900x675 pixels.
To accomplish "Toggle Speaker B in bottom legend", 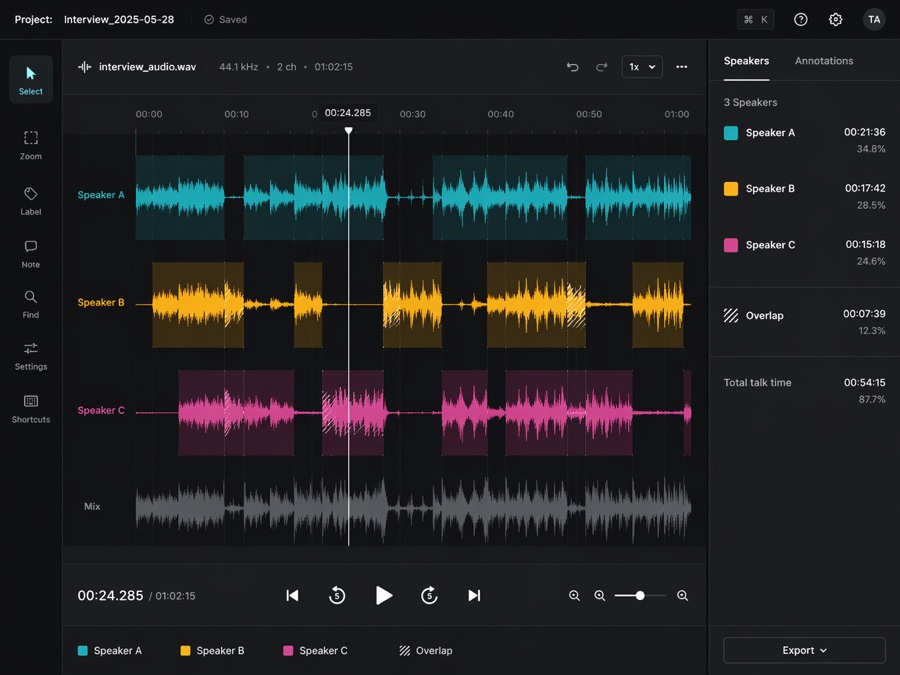I will 212,650.
